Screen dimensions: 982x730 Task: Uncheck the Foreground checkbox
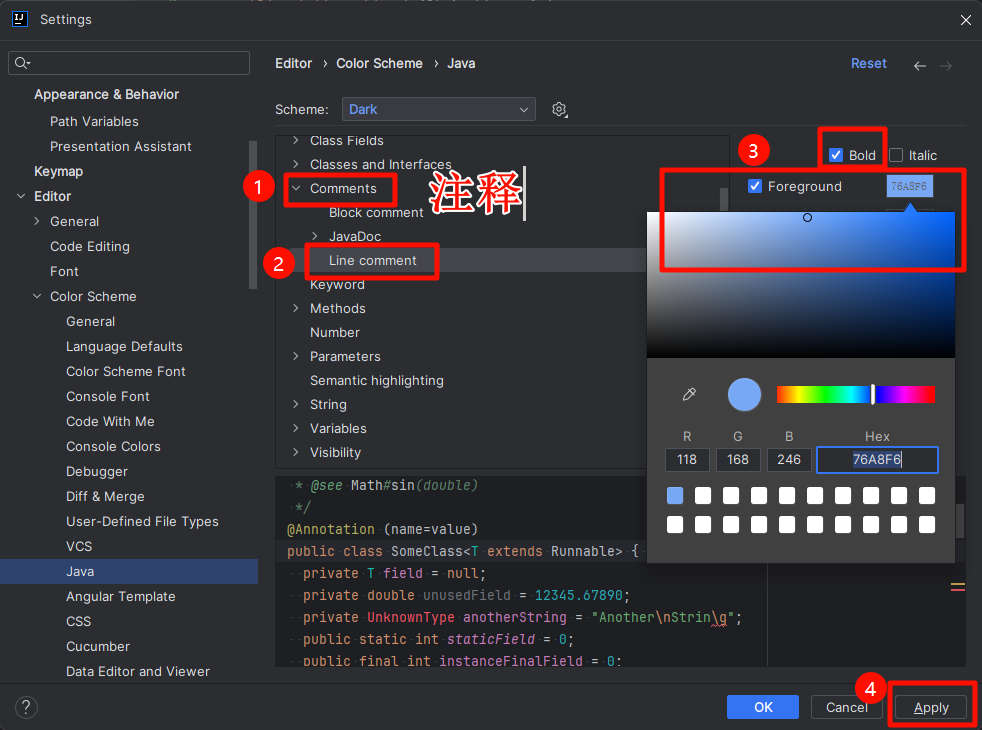pos(755,186)
